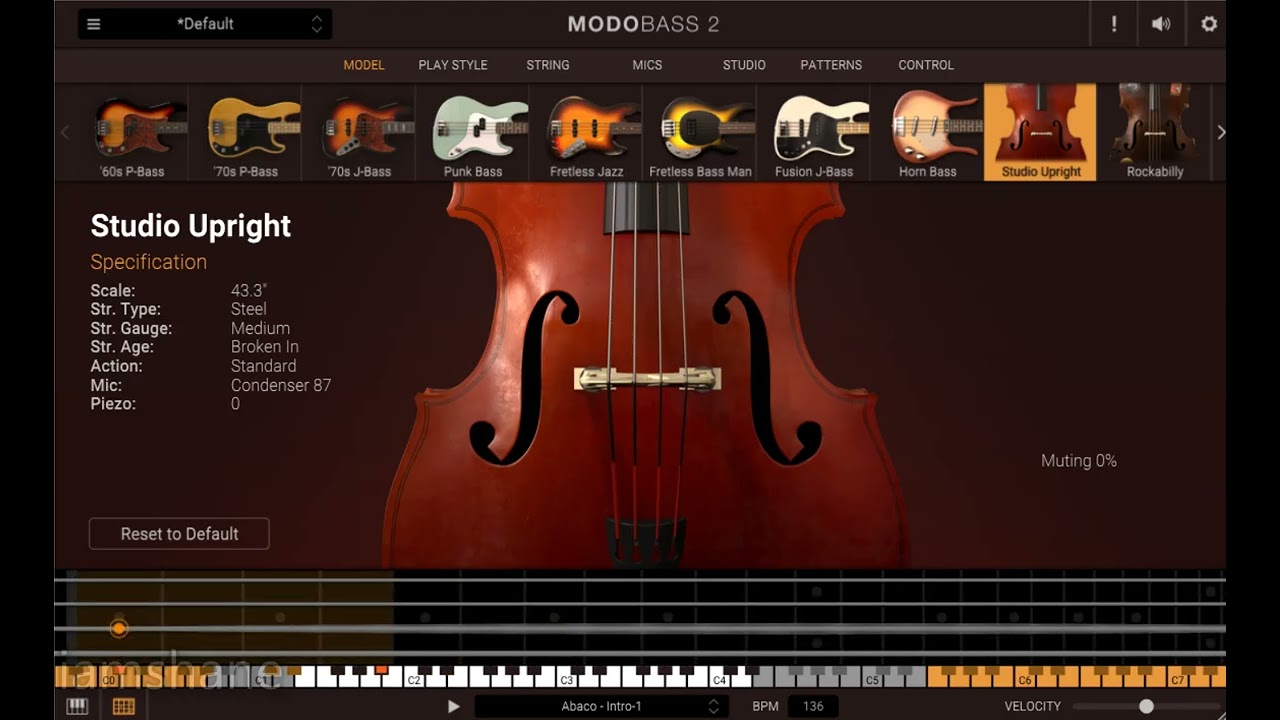Switch to the STUDIO tab

click(744, 65)
